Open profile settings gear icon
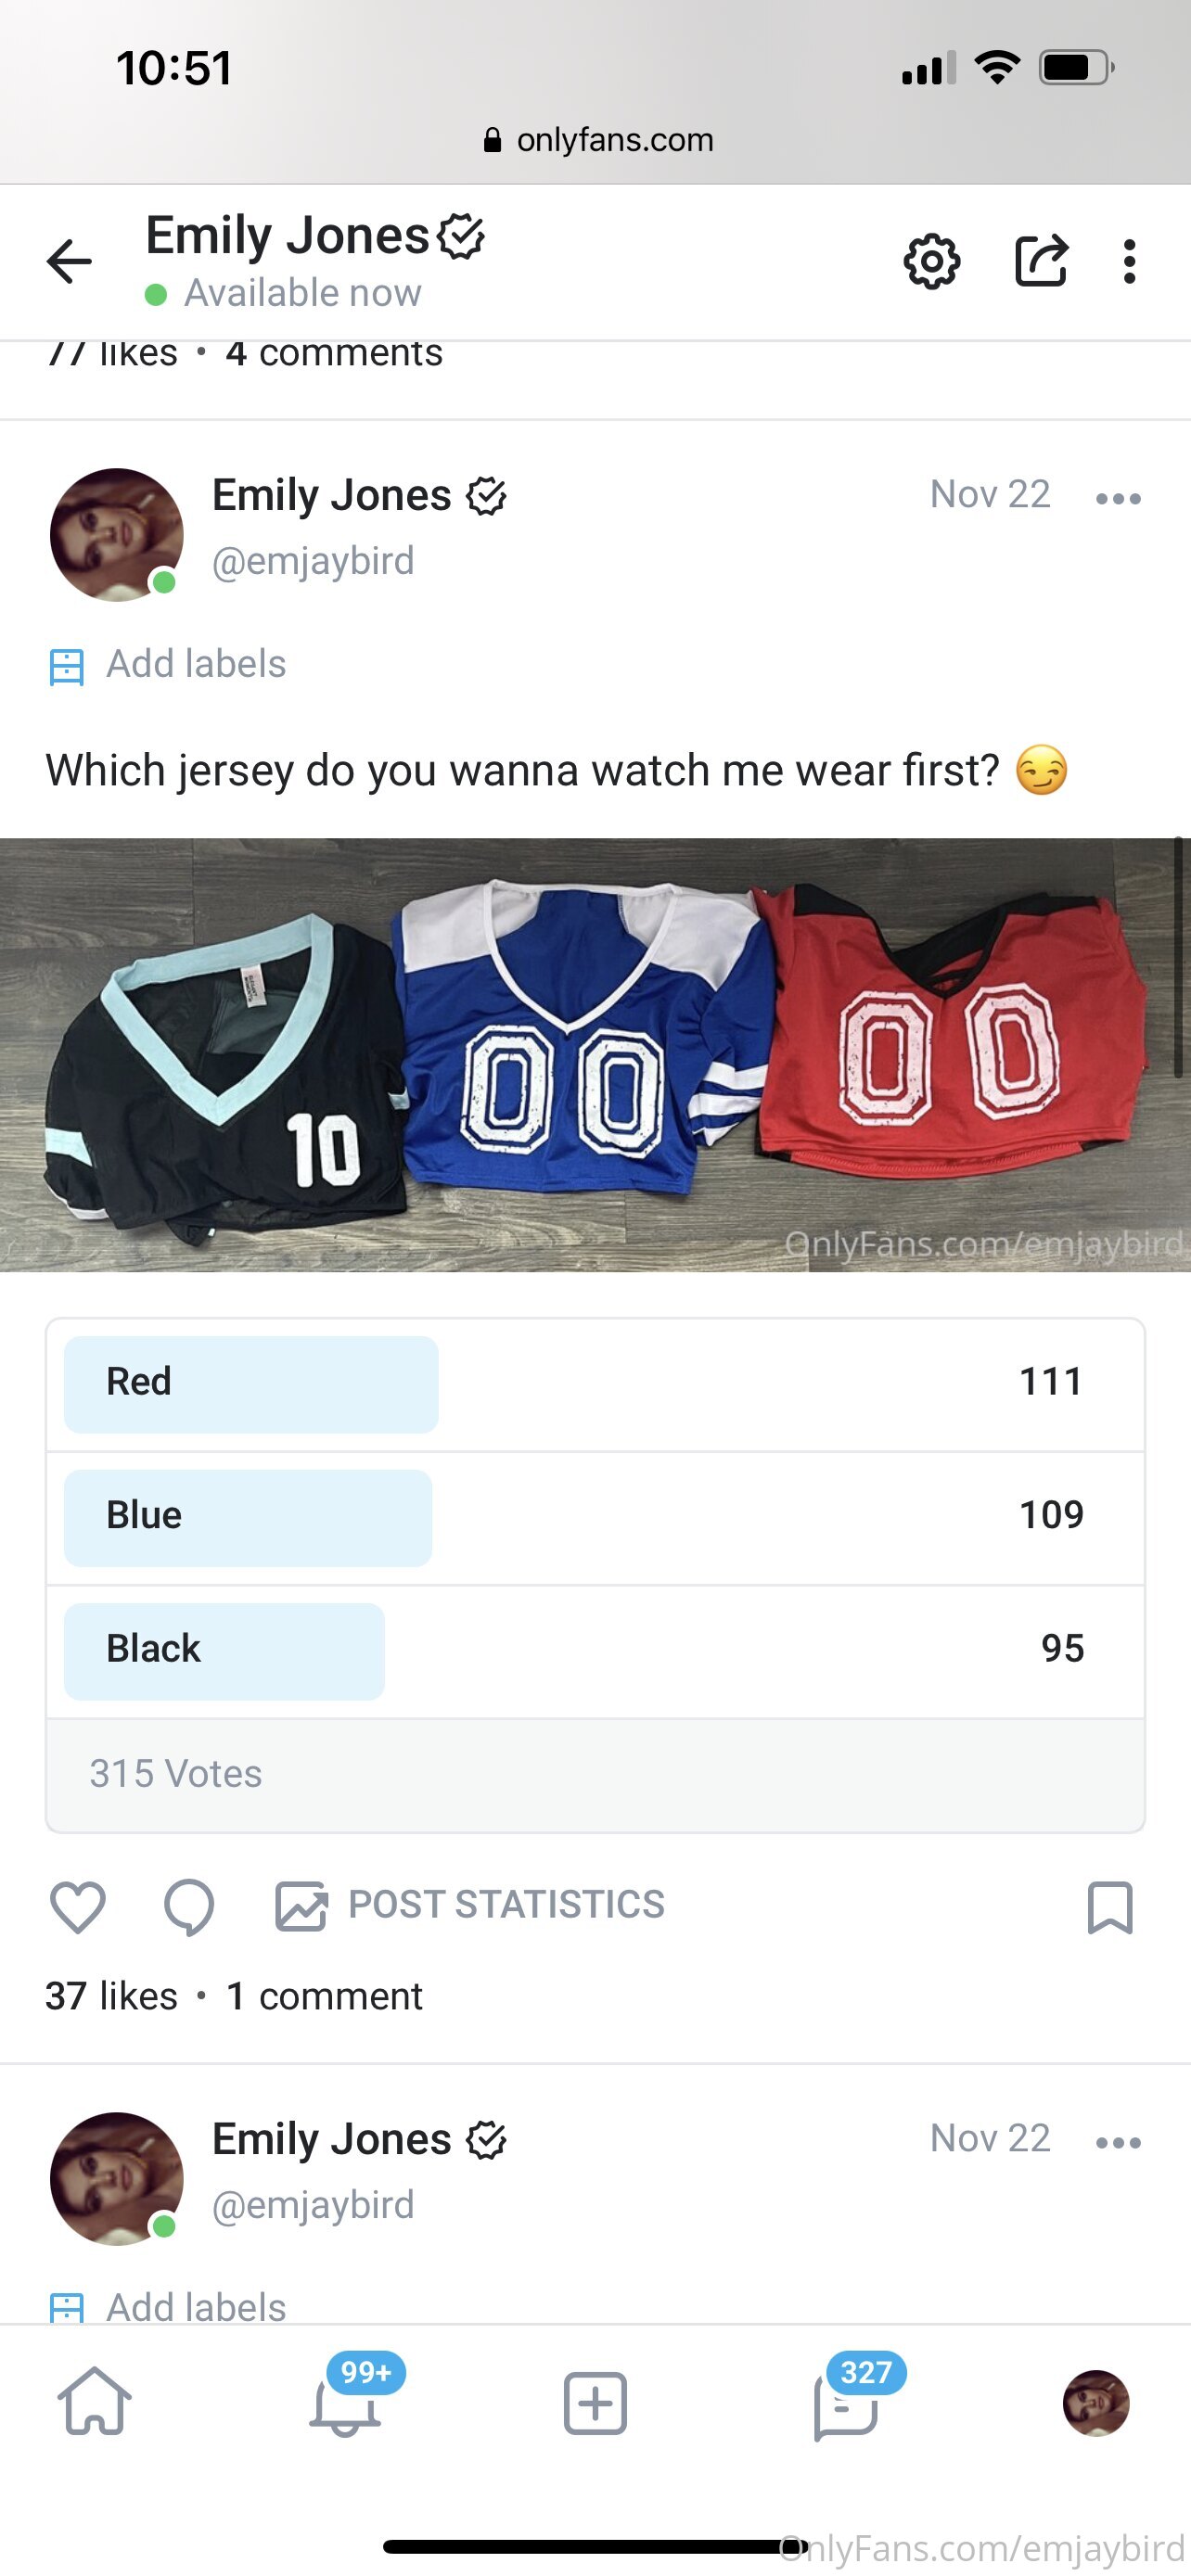1191x2576 pixels. 931,262
